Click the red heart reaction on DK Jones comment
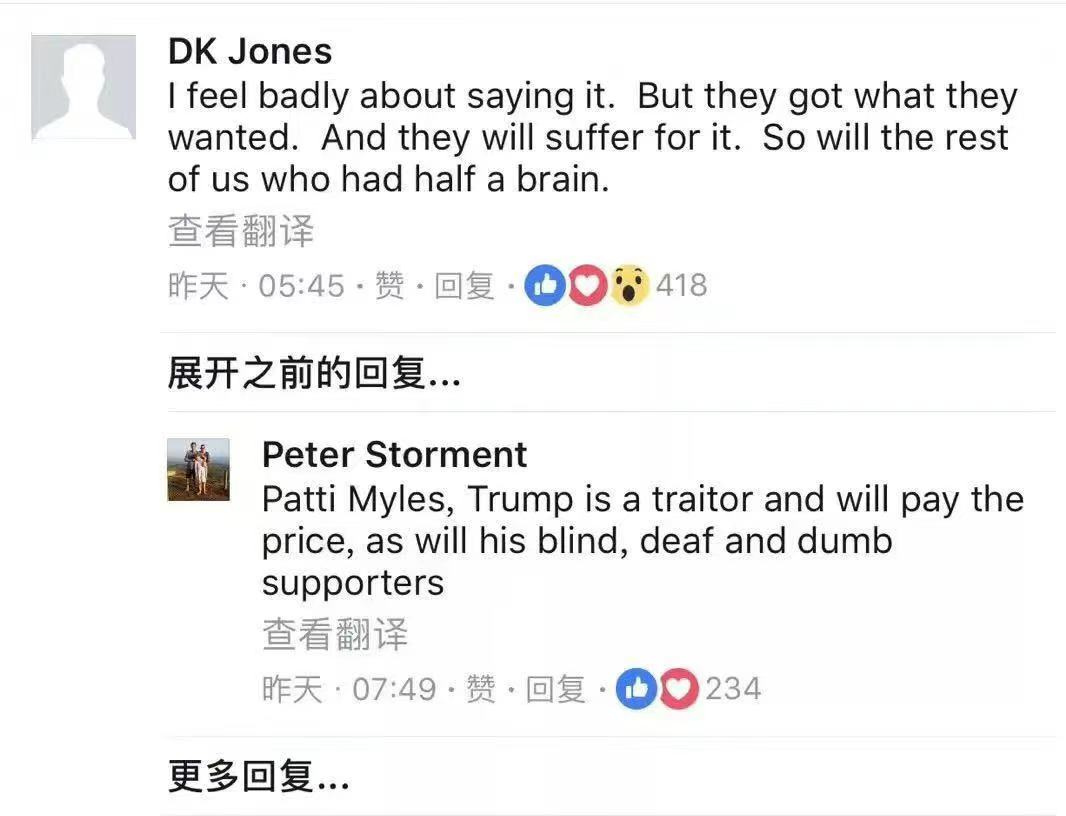 (587, 285)
